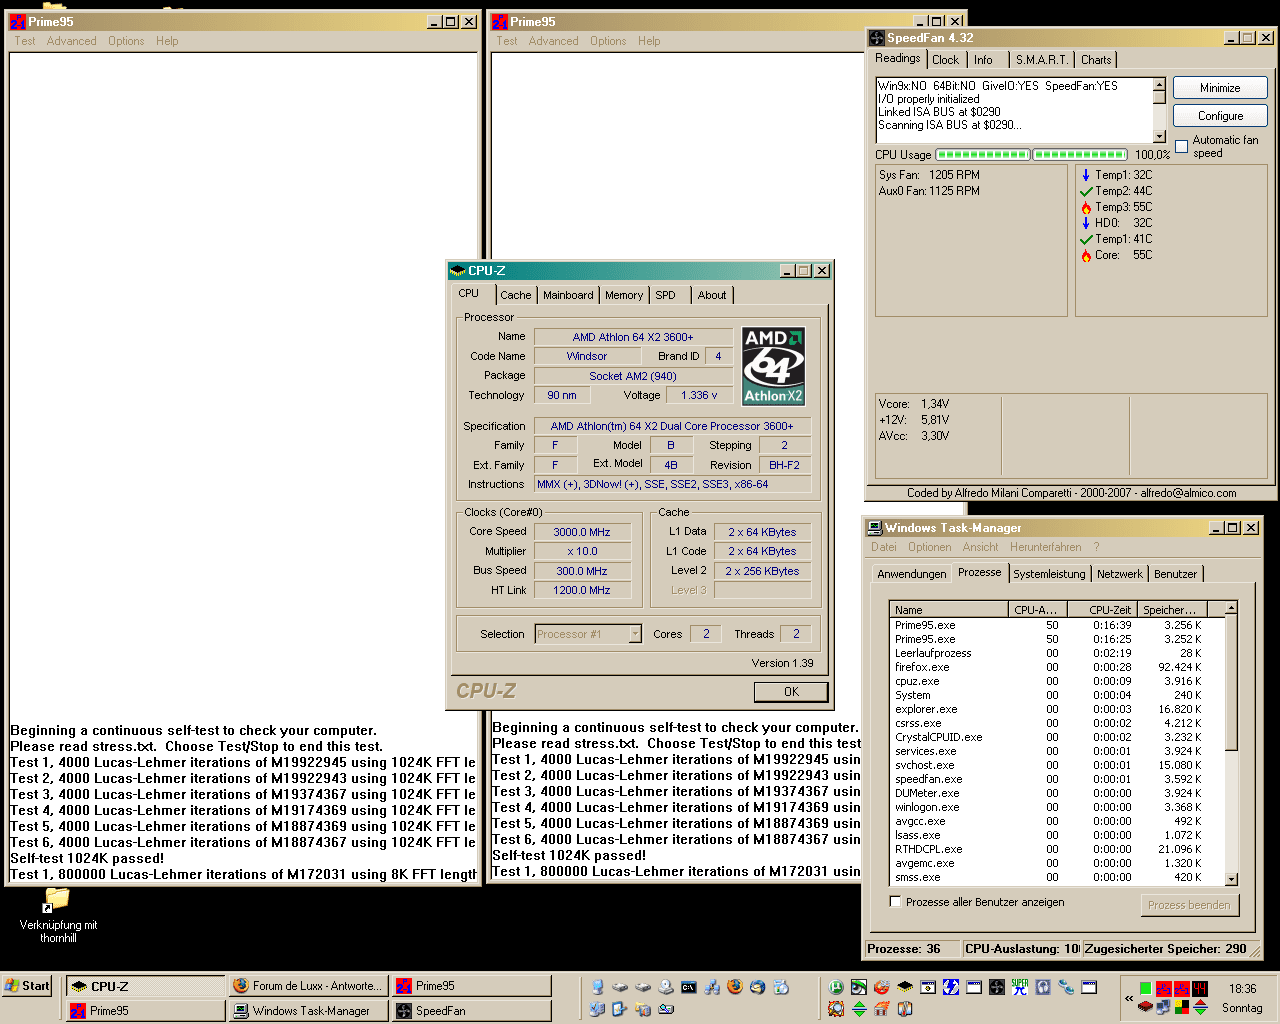The image size is (1280, 1024).
Task: Launch Firefox from the quick launch bar
Action: tap(735, 987)
